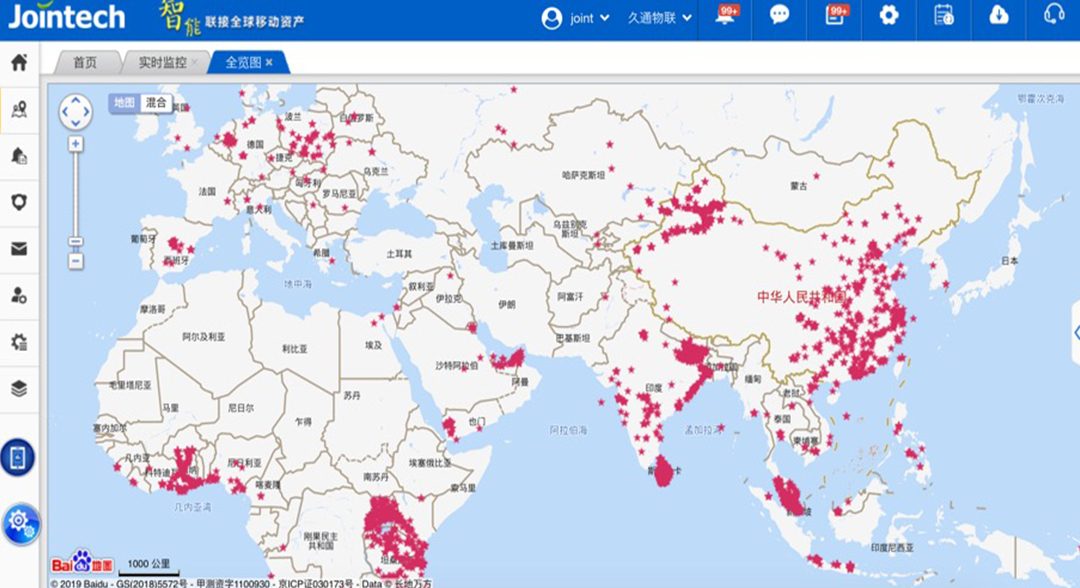1080x588 pixels.
Task: Open the shield security sidebar icon
Action: click(x=18, y=202)
